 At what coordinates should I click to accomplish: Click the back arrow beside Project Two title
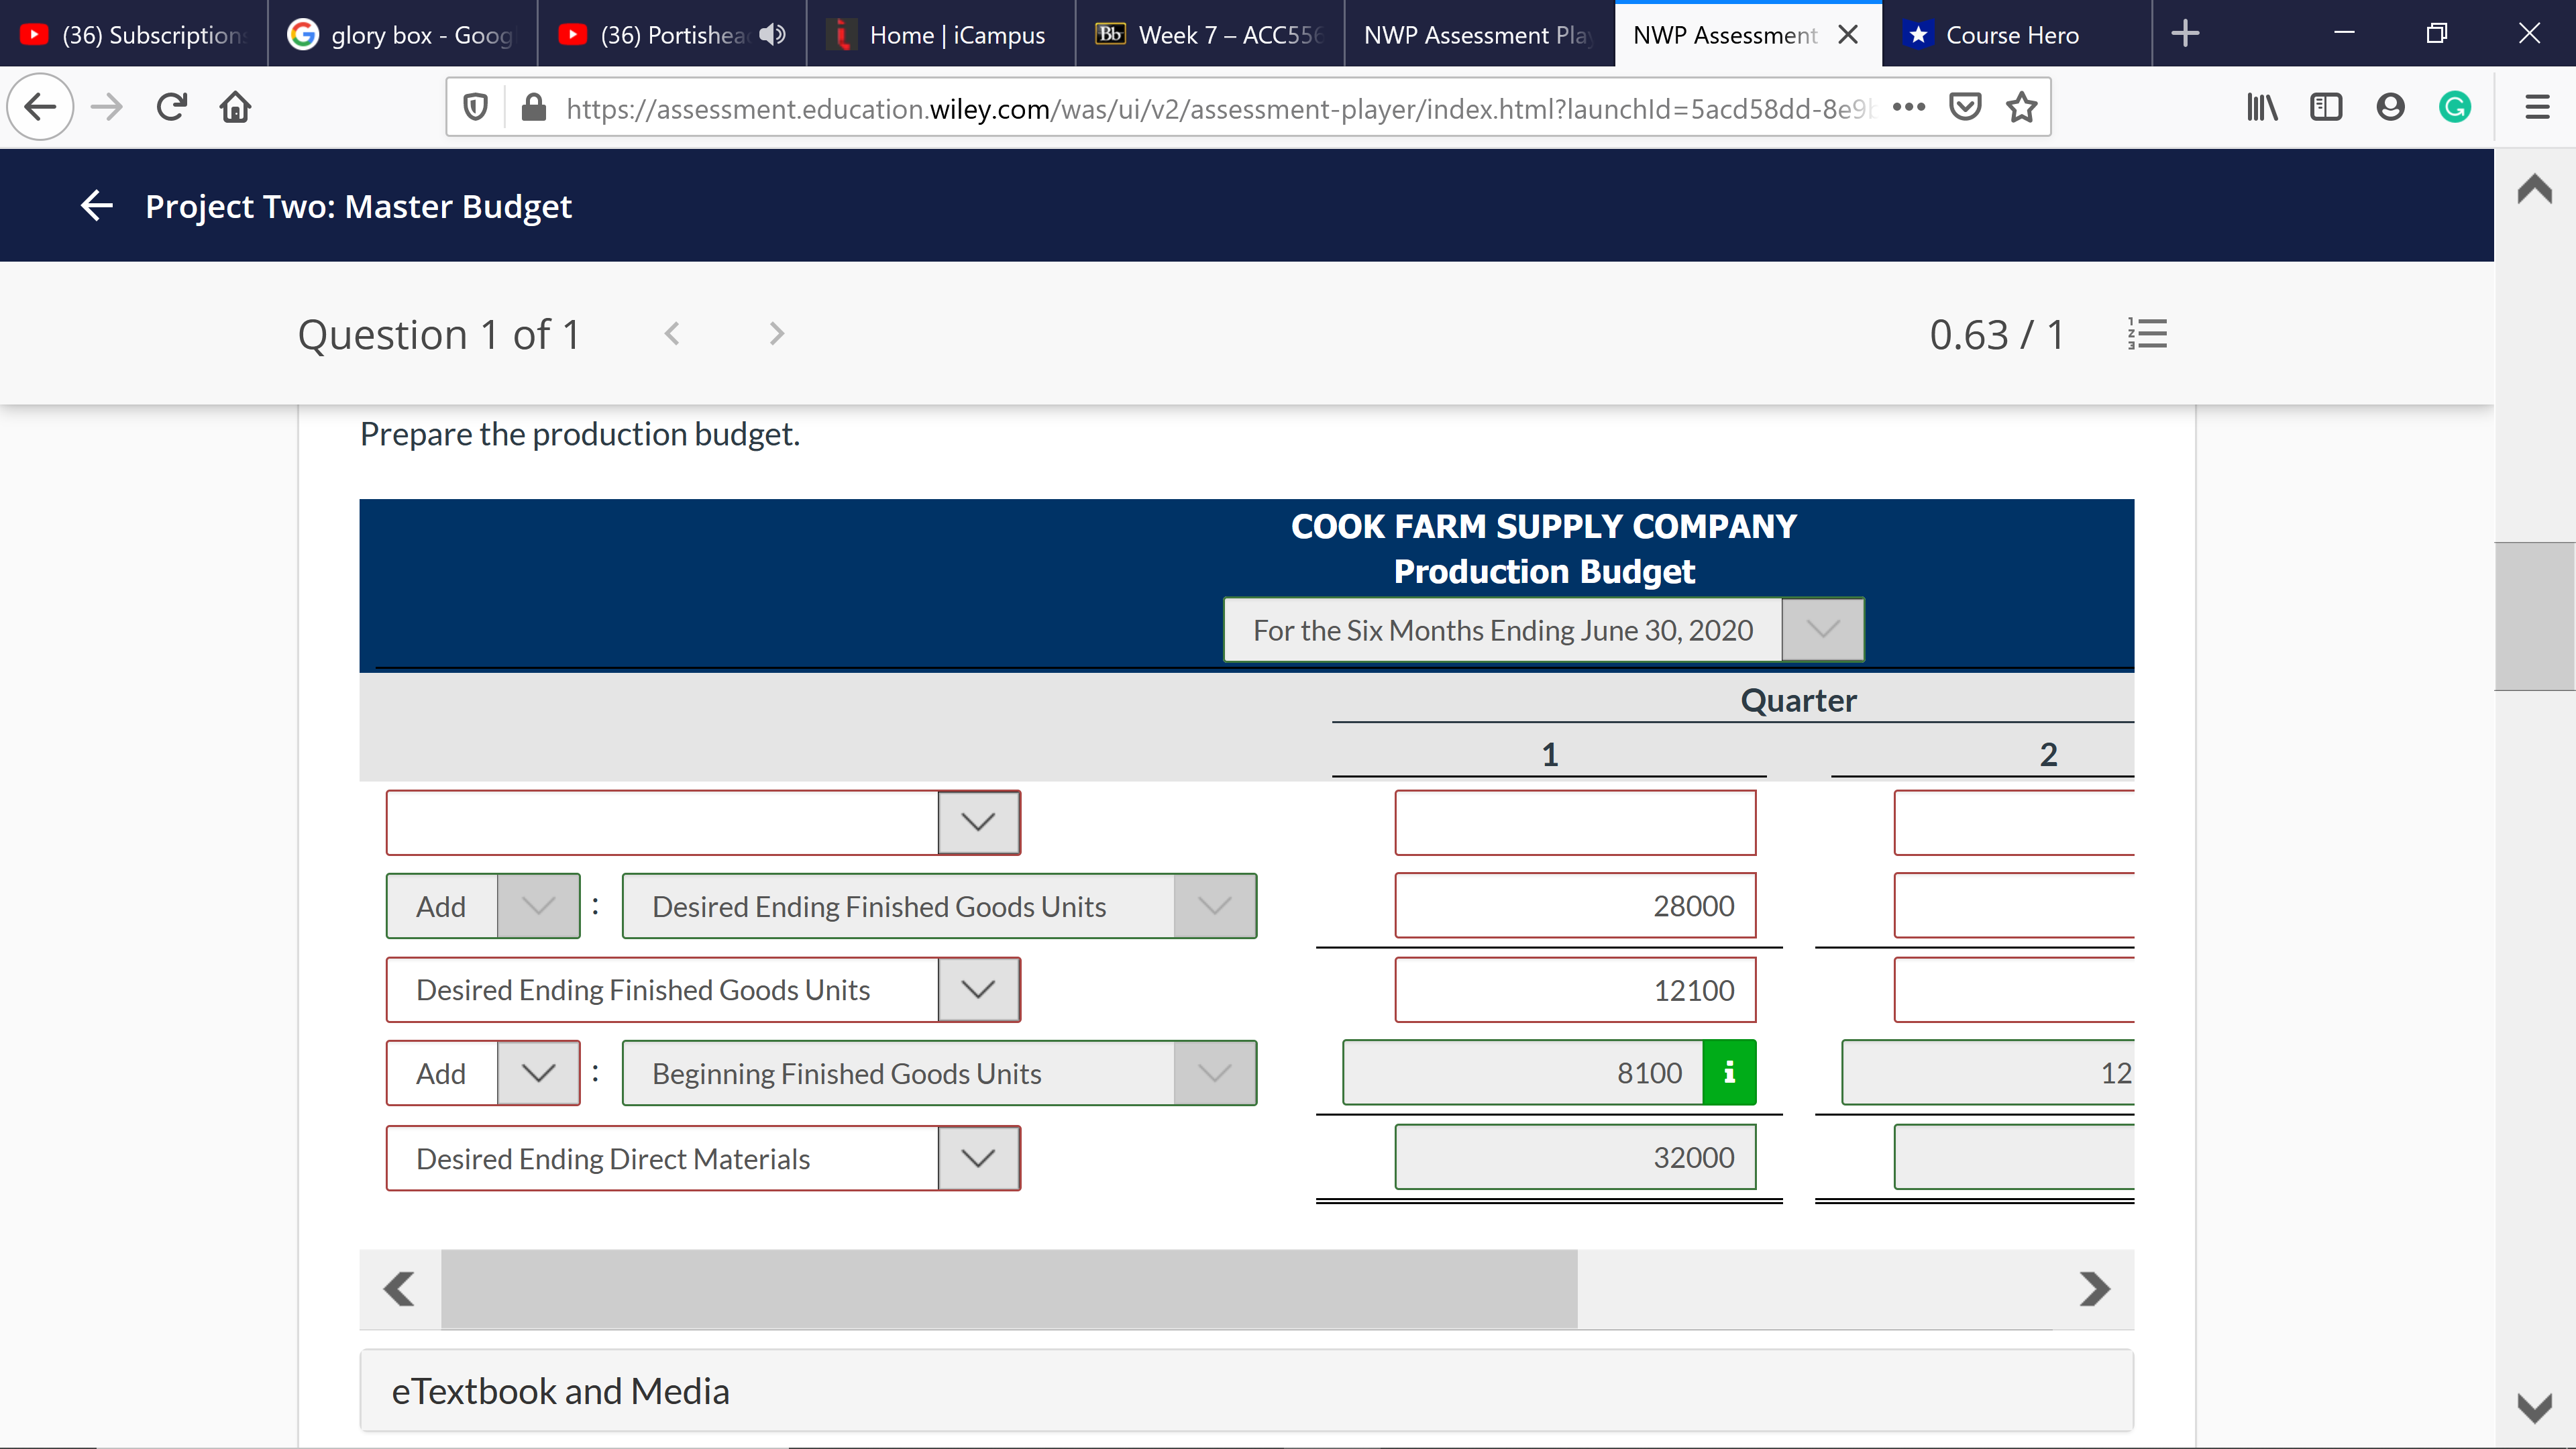click(96, 206)
